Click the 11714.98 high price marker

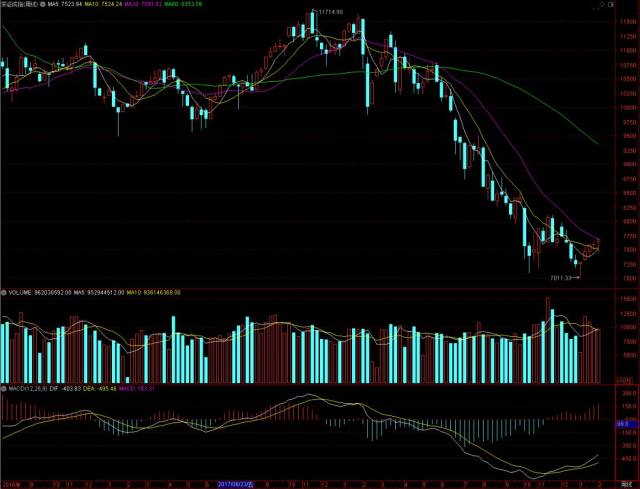click(331, 12)
